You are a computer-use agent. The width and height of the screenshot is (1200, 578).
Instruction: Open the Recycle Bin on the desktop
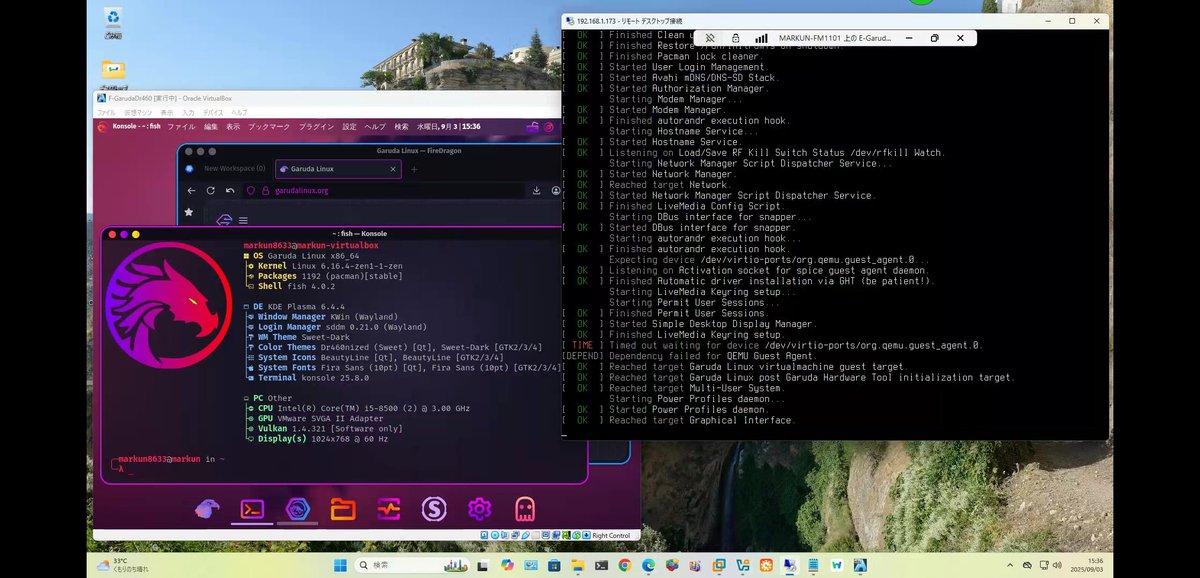pyautogui.click(x=113, y=22)
